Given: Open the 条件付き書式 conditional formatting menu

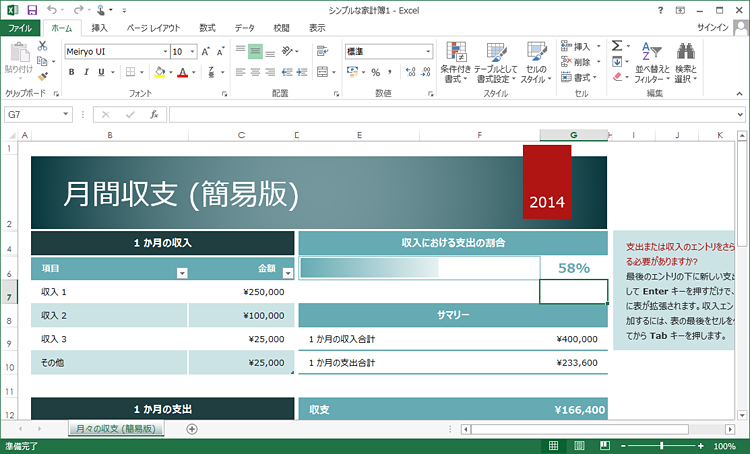Looking at the screenshot, I should [456, 62].
